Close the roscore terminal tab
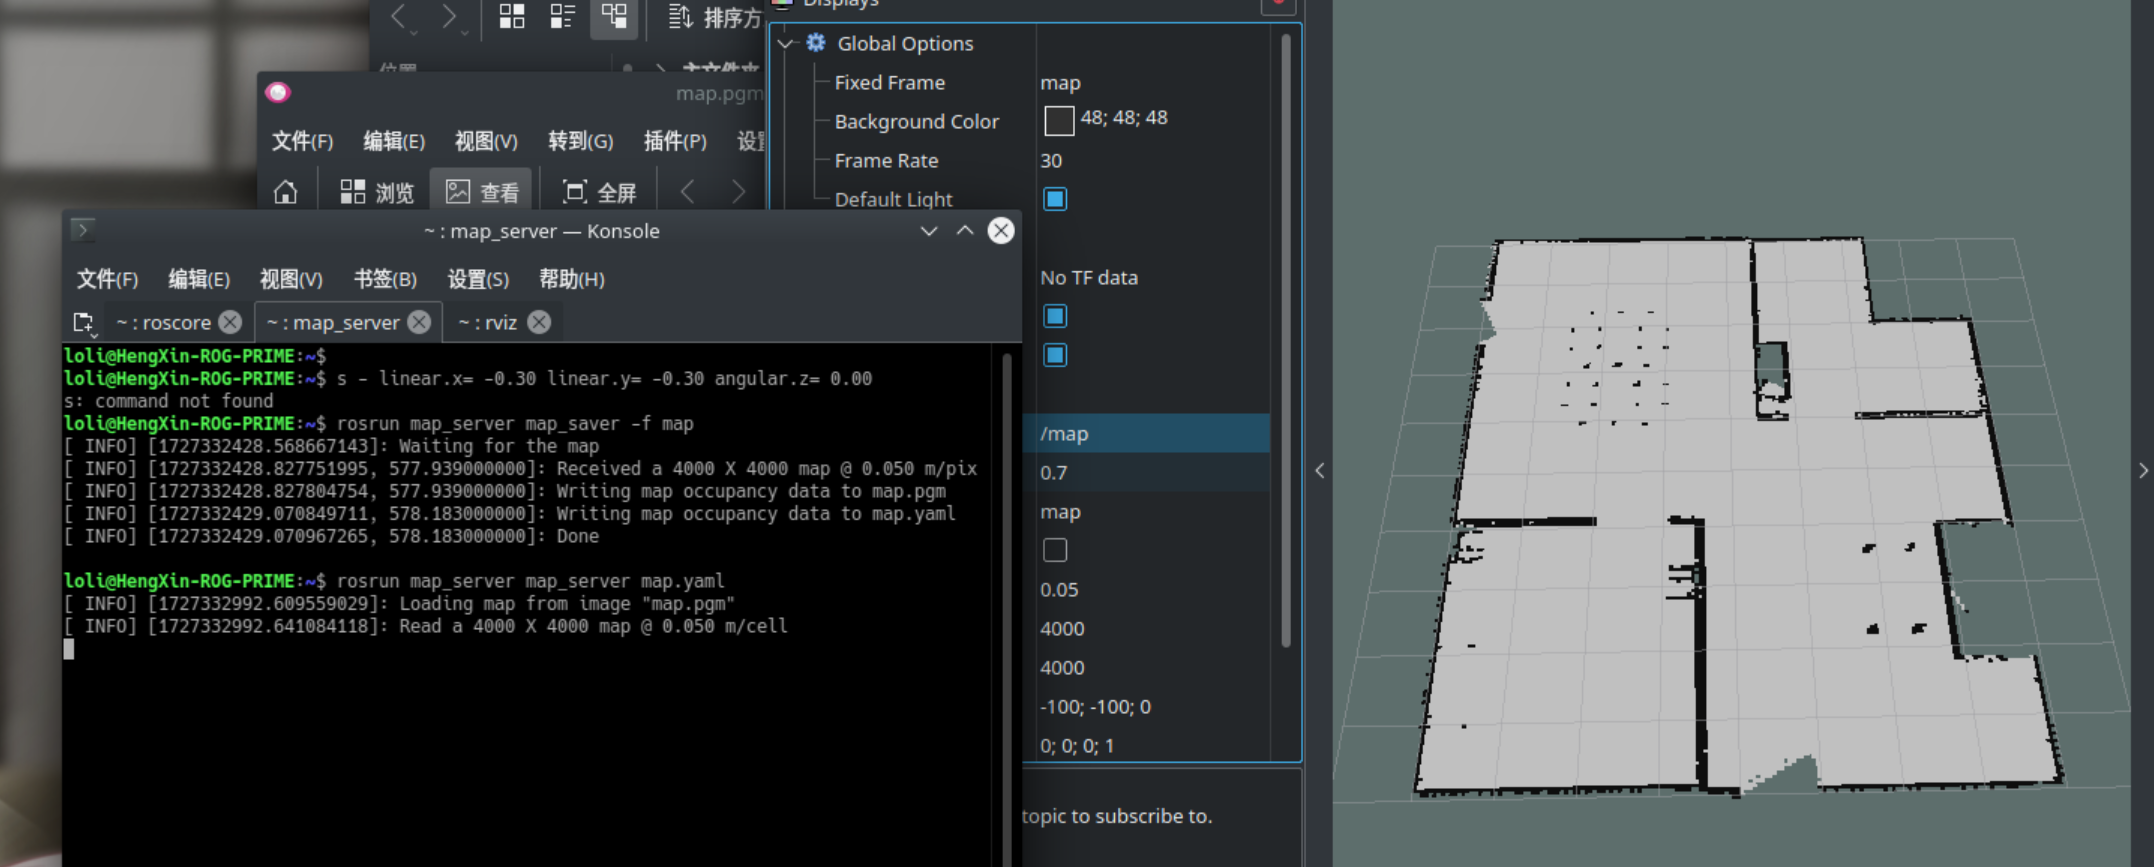2154x867 pixels. pos(230,322)
